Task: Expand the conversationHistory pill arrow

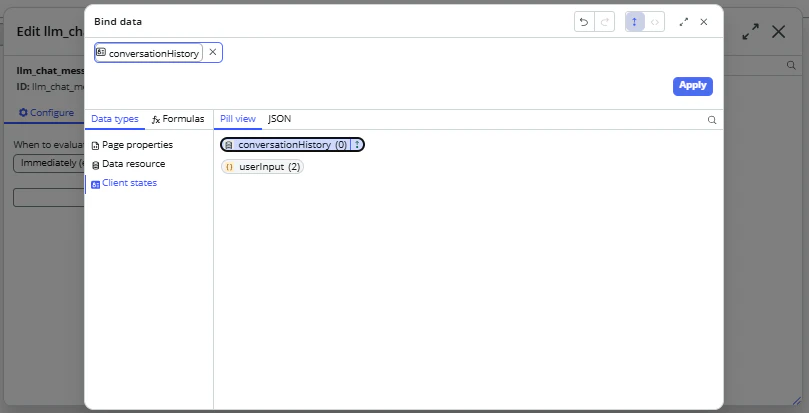Action: tap(357, 145)
